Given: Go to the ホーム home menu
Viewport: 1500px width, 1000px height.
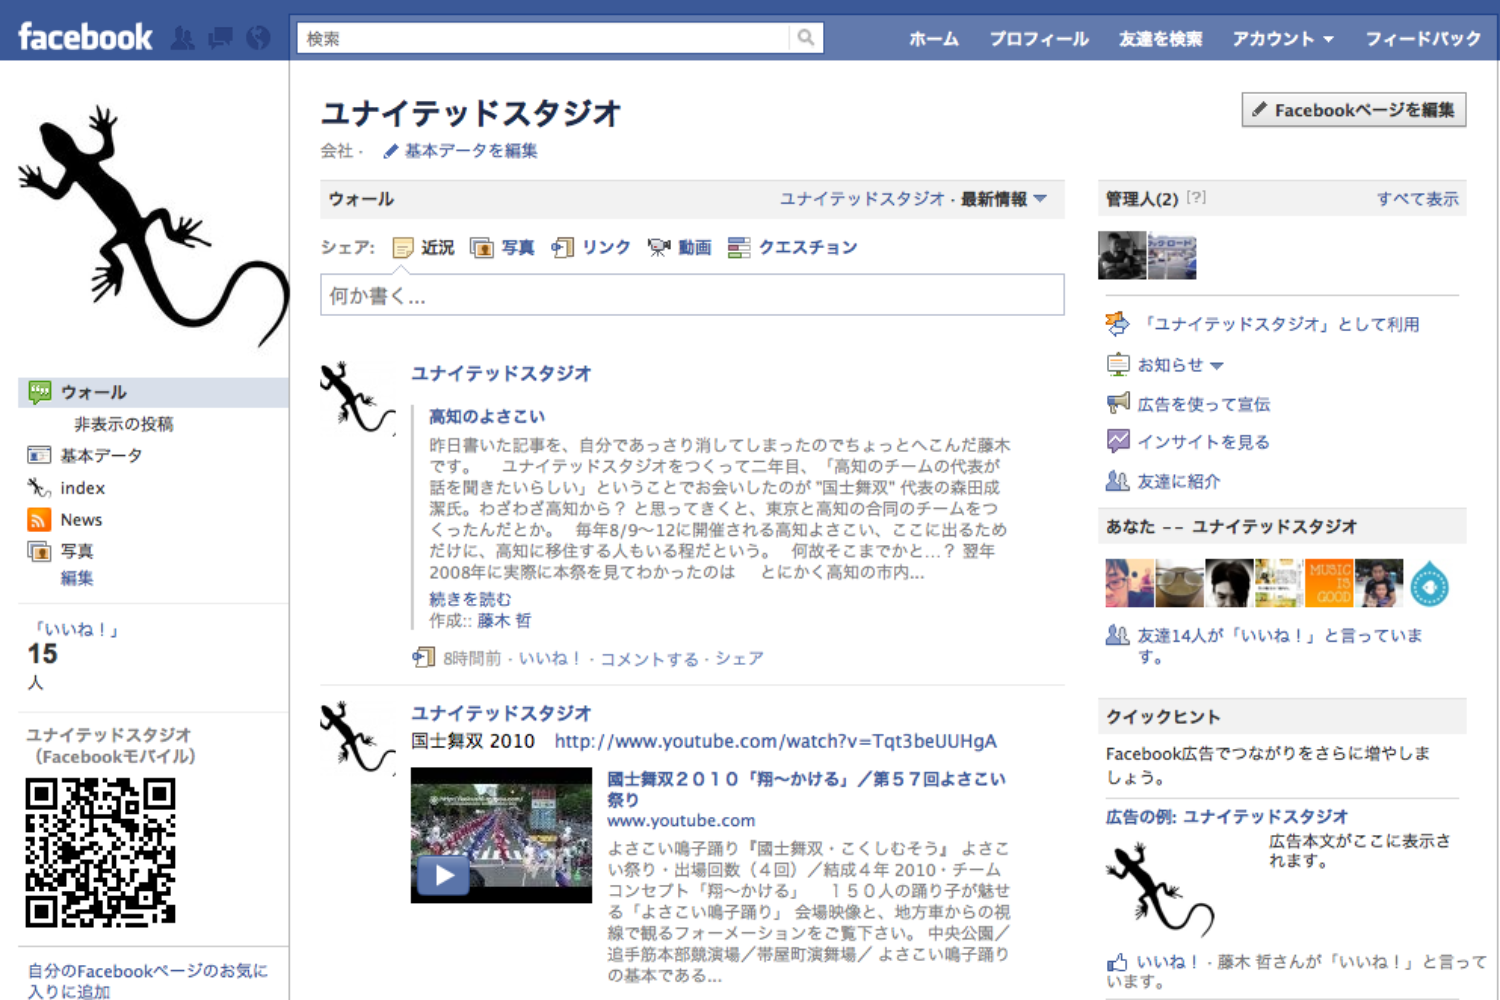Looking at the screenshot, I should 933,39.
